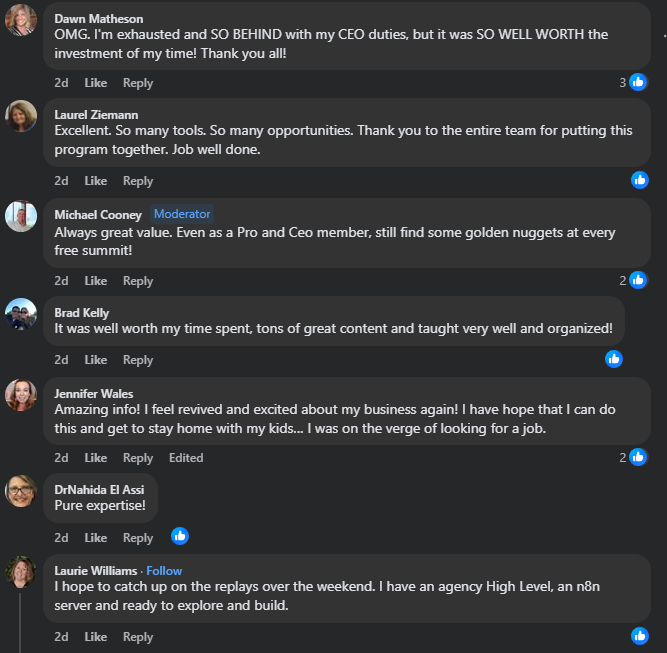Screen dimensions: 667x653
Task: Reply to Laurie Williams's comment
Action: [138, 637]
